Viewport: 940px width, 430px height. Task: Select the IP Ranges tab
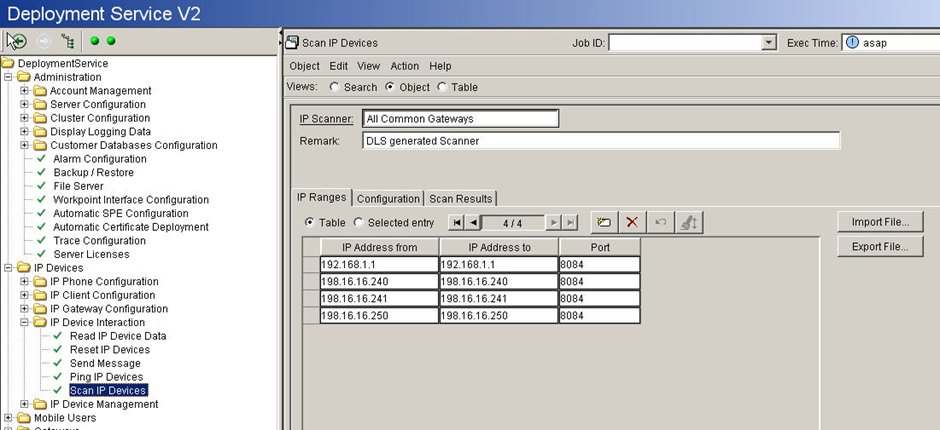[x=321, y=197]
